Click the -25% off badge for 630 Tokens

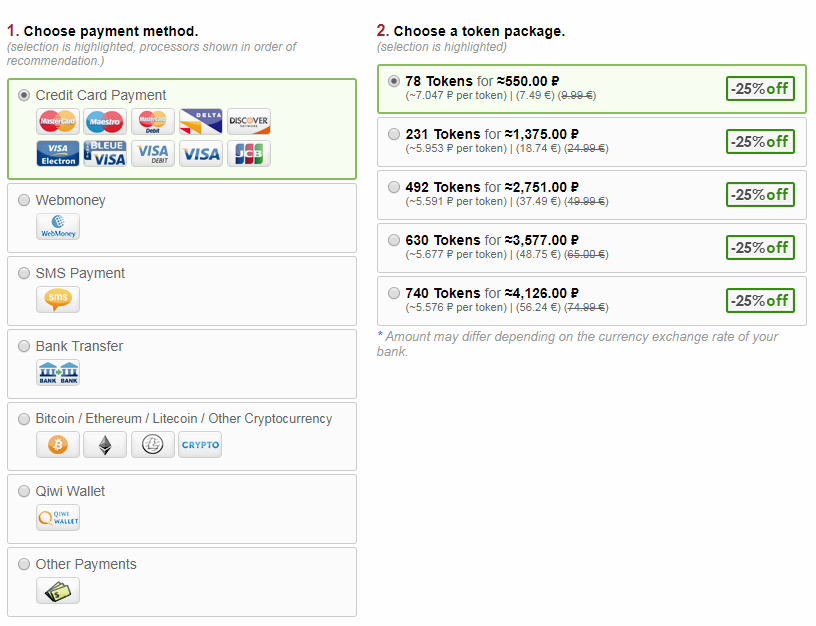760,247
